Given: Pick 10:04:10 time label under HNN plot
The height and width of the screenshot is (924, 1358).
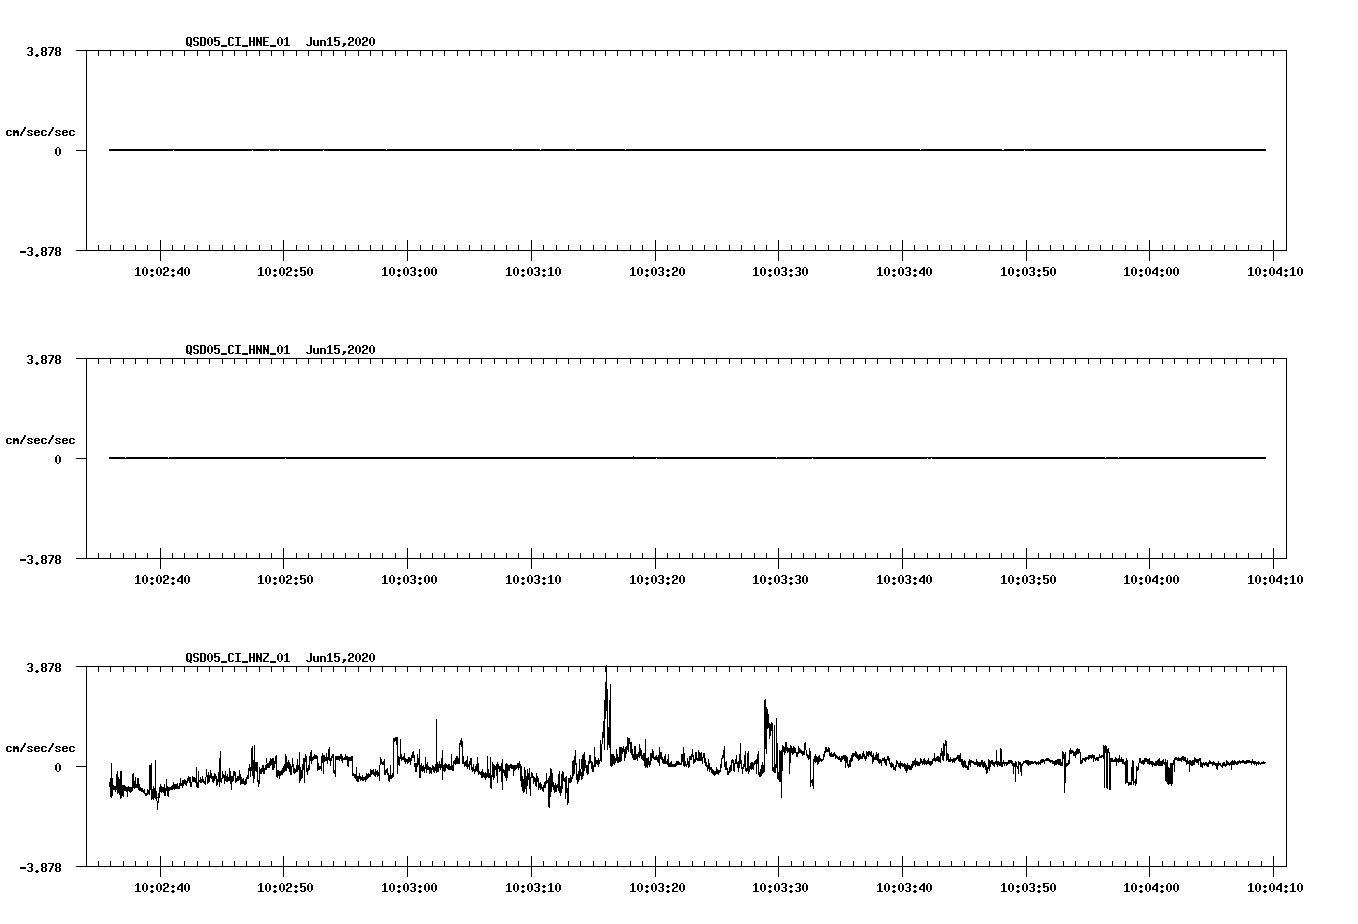Looking at the screenshot, I should (x=1274, y=579).
